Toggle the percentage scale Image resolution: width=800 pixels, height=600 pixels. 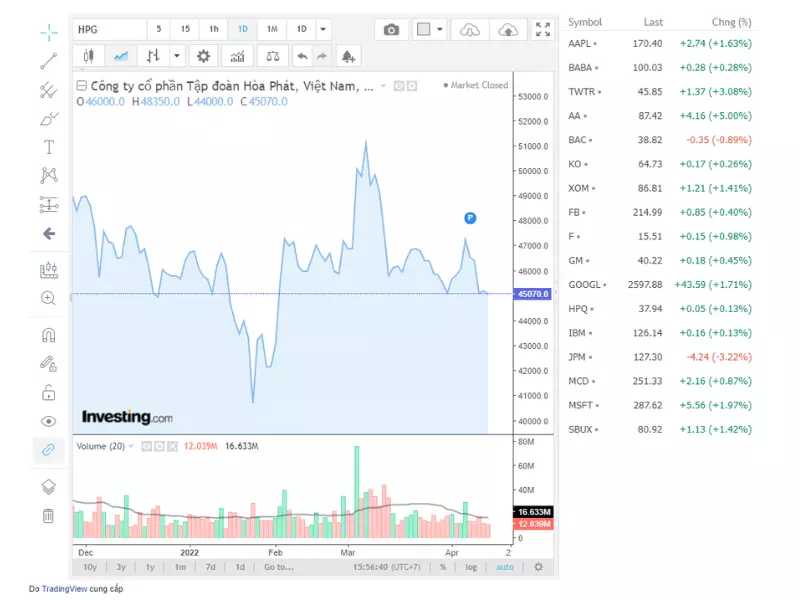click(442, 567)
